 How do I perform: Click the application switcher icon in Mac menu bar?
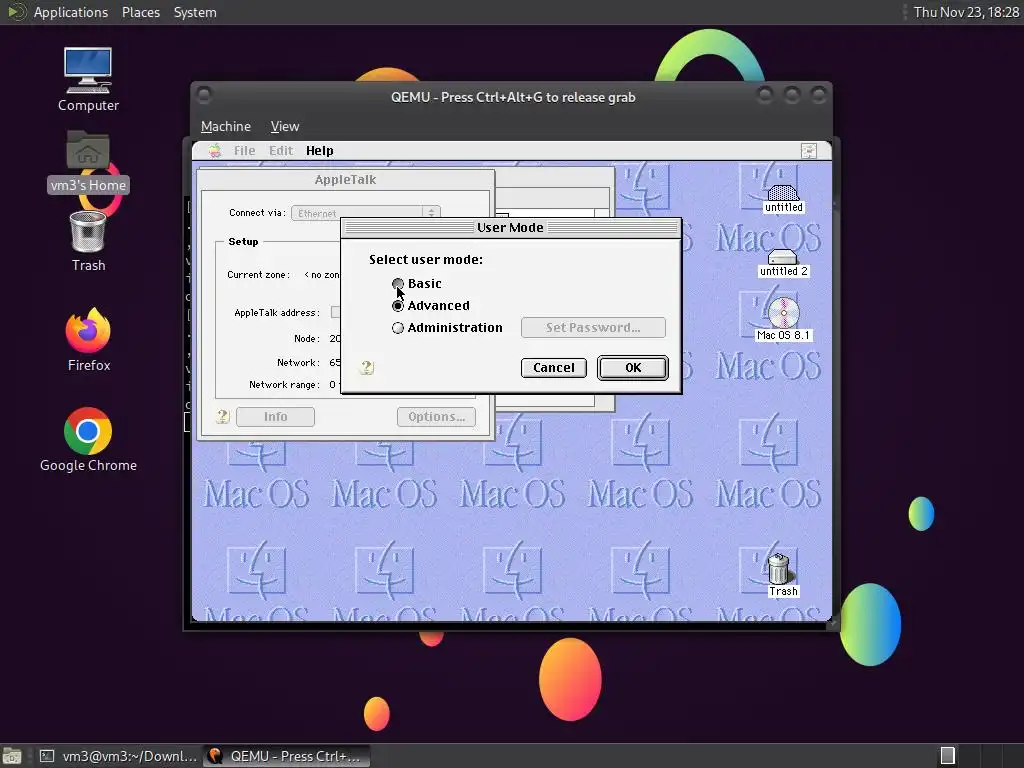808,151
